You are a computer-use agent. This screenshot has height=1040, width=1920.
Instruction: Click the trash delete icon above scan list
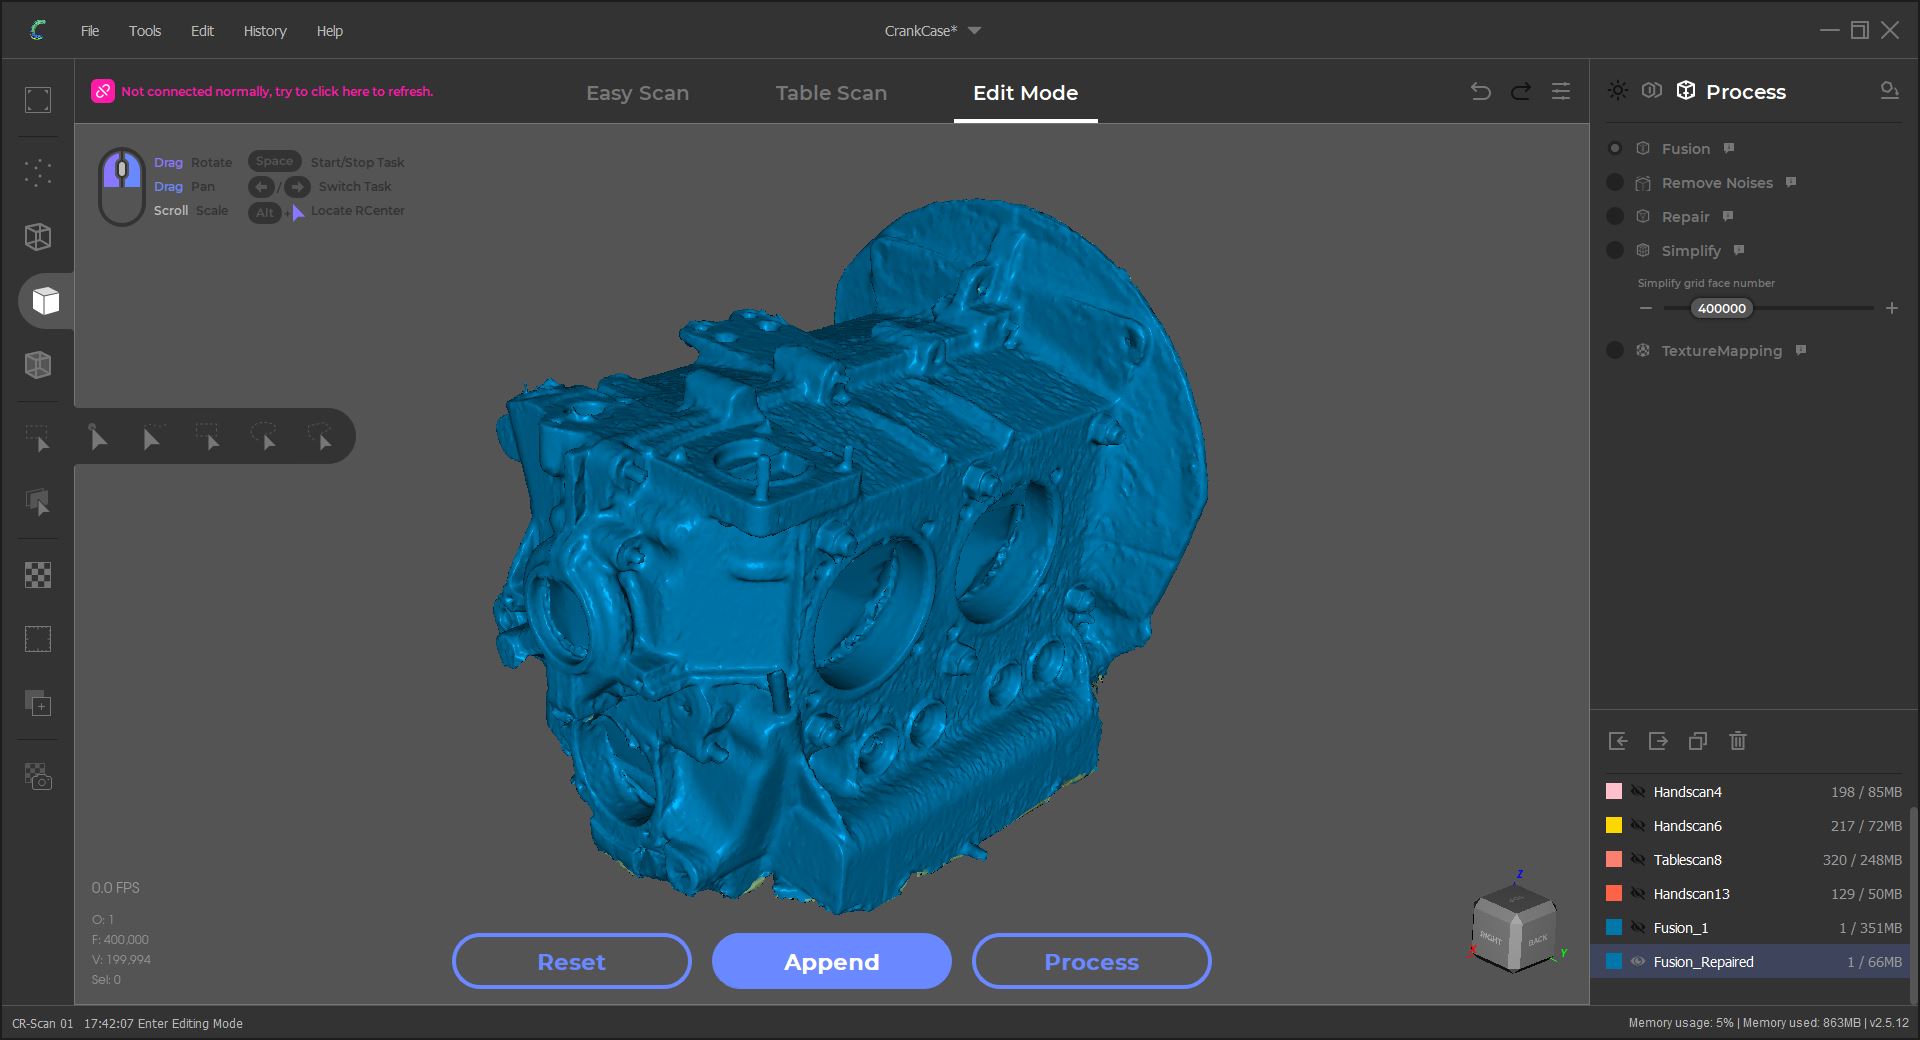(x=1738, y=741)
